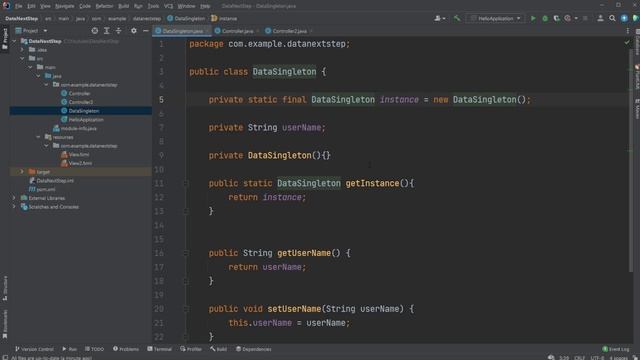Open the Run tool window at the bottom
This screenshot has height=360, width=640.
69,349
